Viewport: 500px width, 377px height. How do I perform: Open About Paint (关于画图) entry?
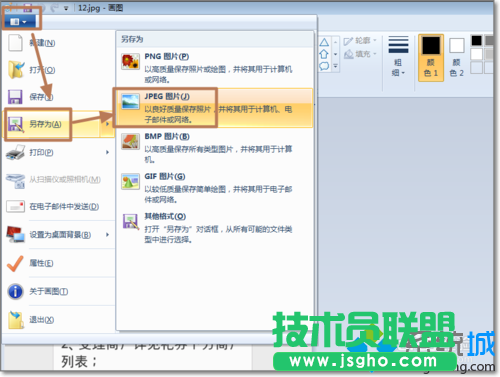(49, 291)
